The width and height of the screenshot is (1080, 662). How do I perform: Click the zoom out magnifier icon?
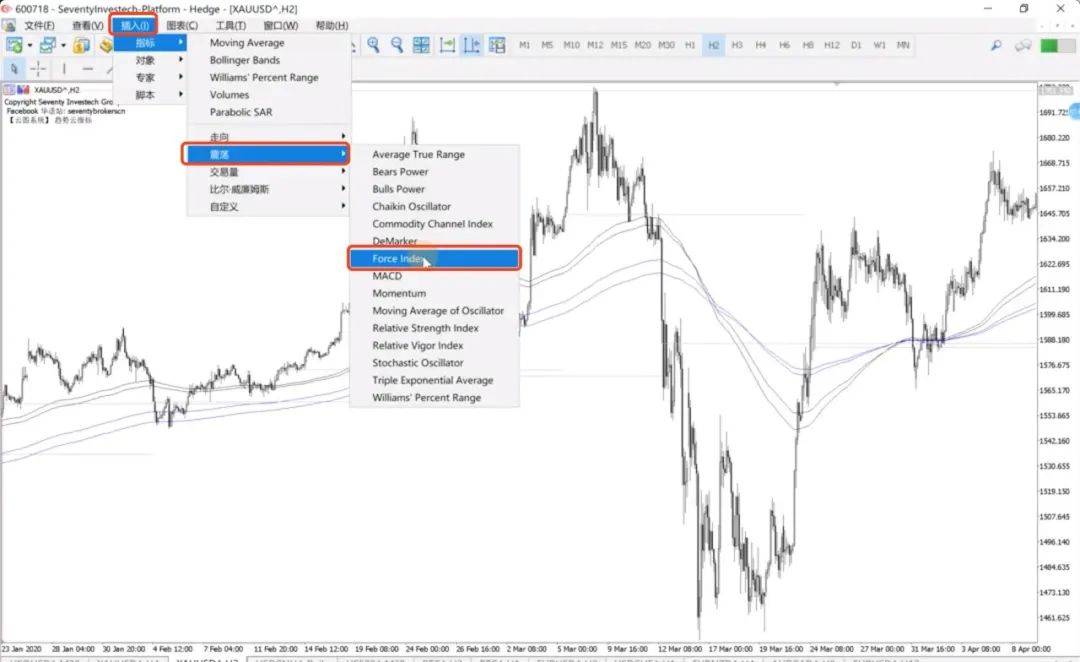pos(397,45)
